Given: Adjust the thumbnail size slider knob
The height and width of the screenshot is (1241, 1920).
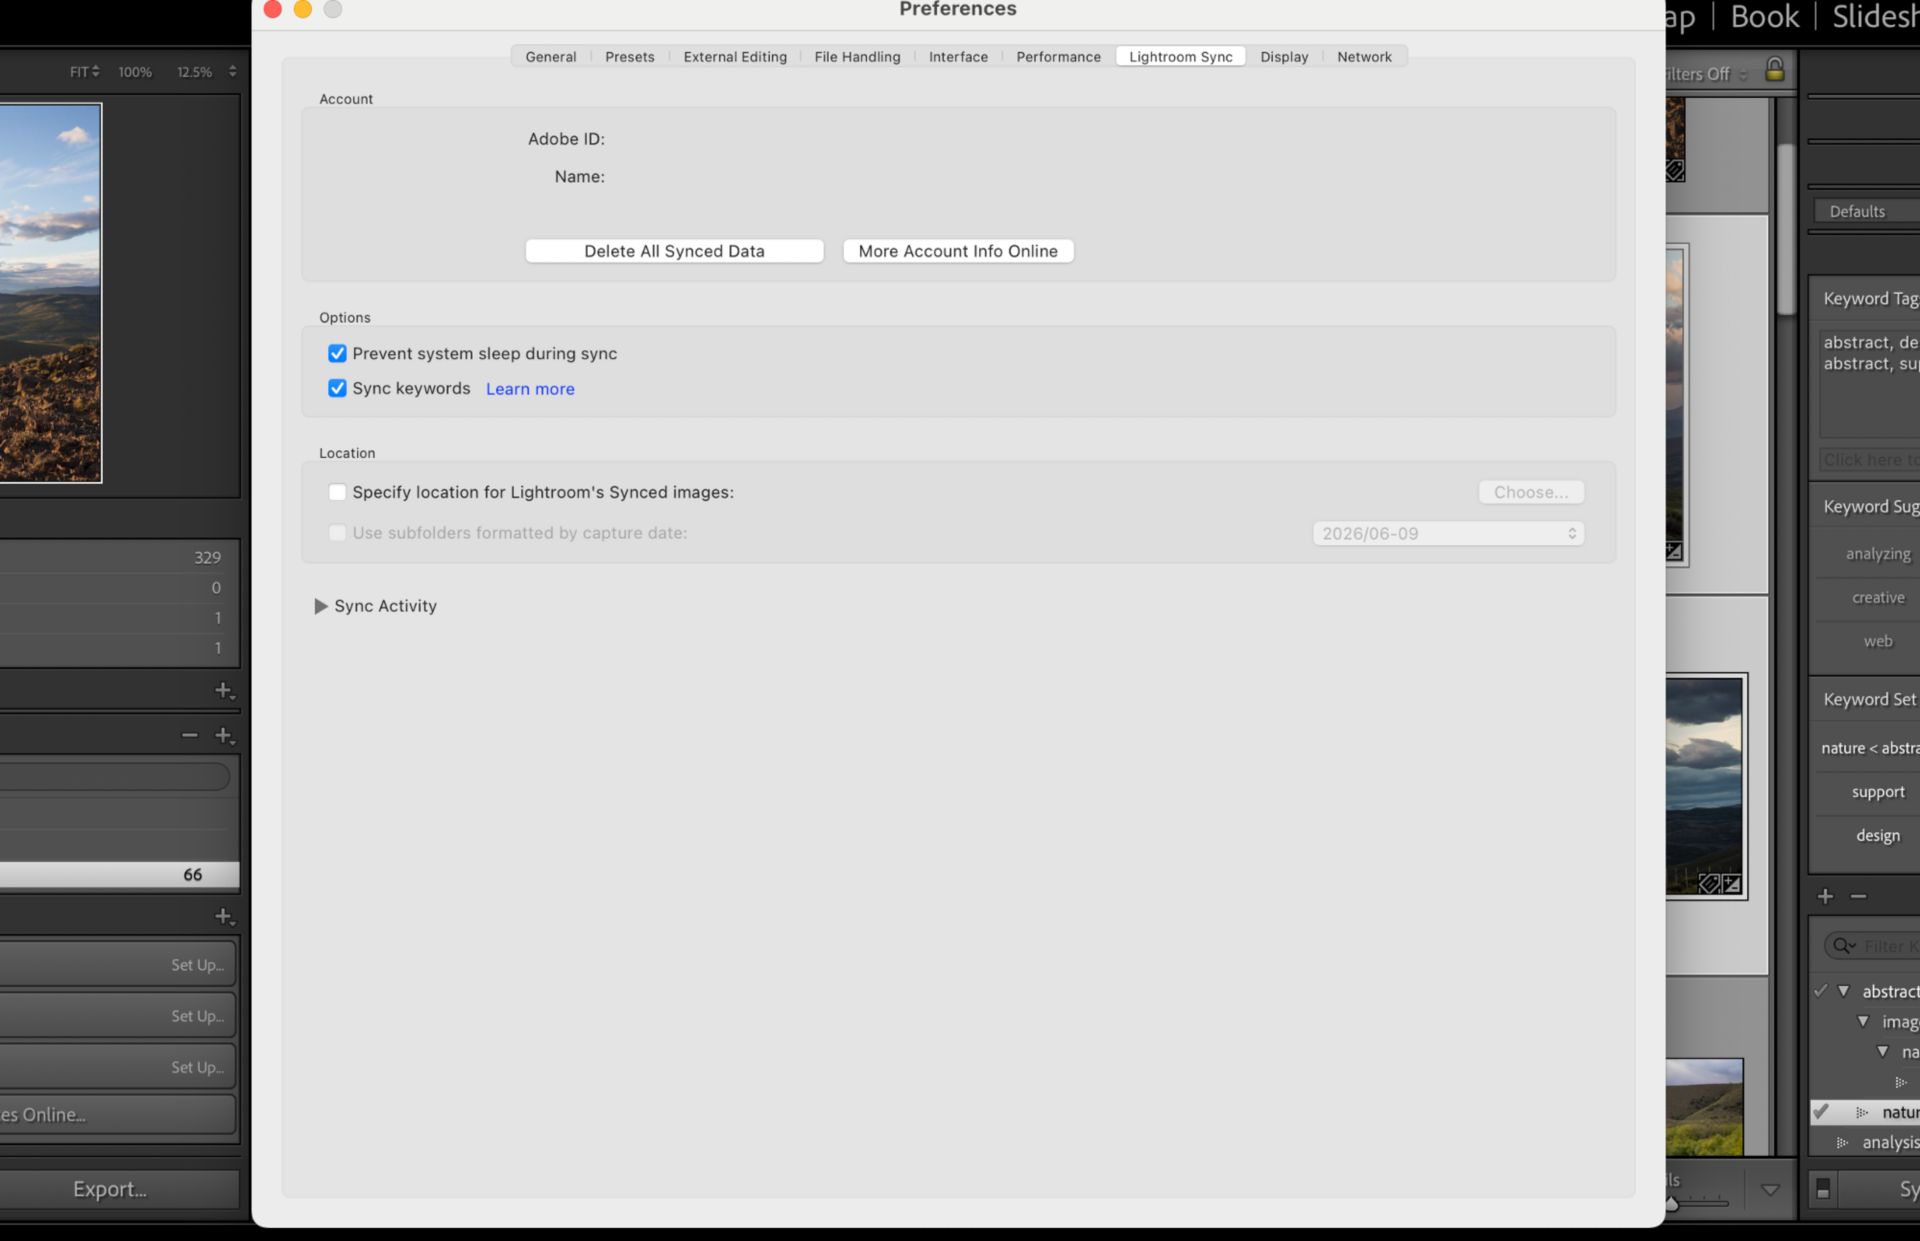Looking at the screenshot, I should [1671, 1204].
